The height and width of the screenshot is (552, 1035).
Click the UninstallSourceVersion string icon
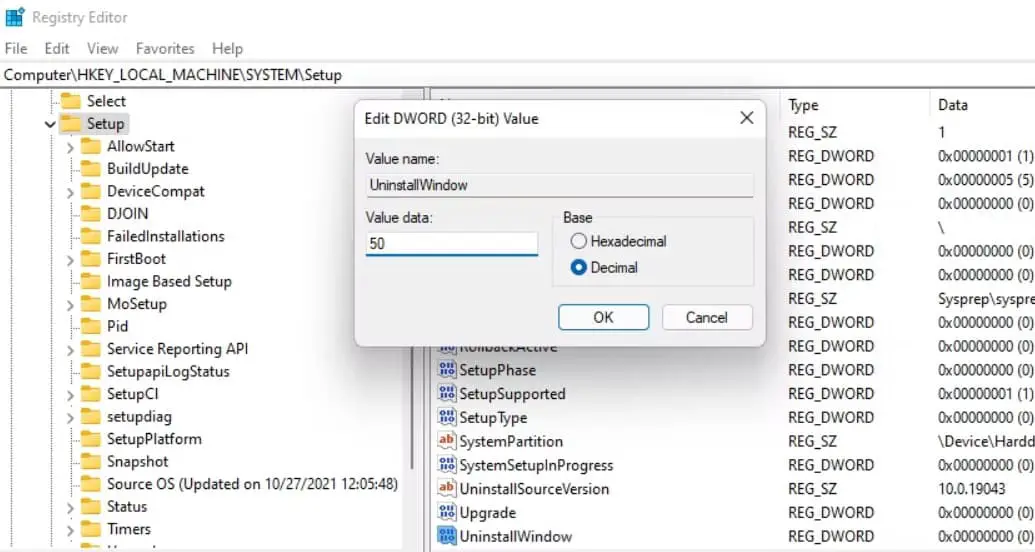tap(447, 489)
